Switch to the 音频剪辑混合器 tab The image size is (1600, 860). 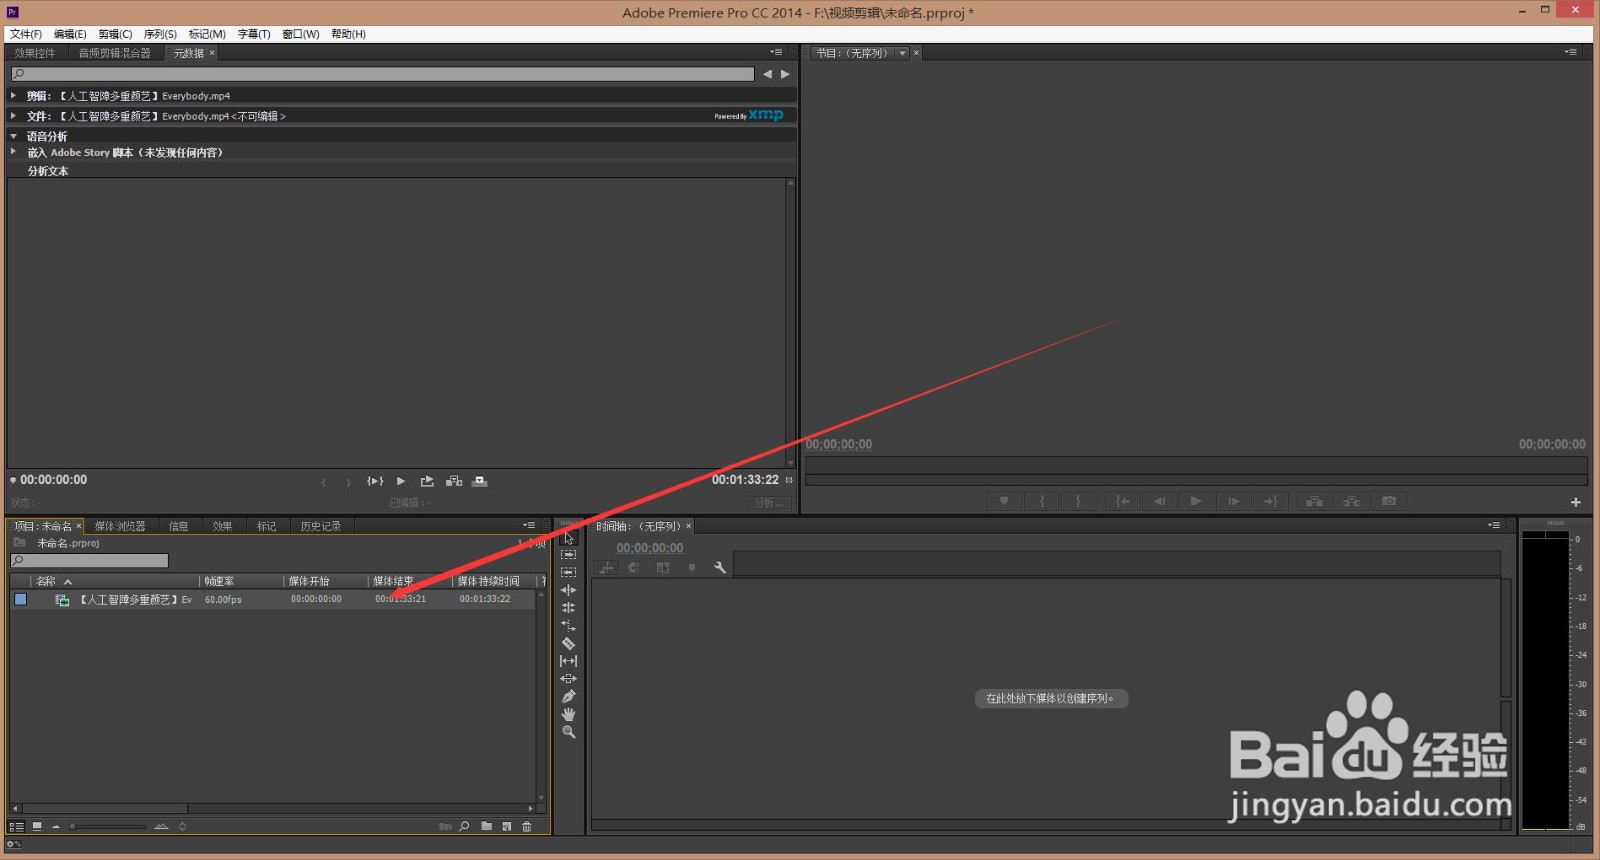click(115, 53)
